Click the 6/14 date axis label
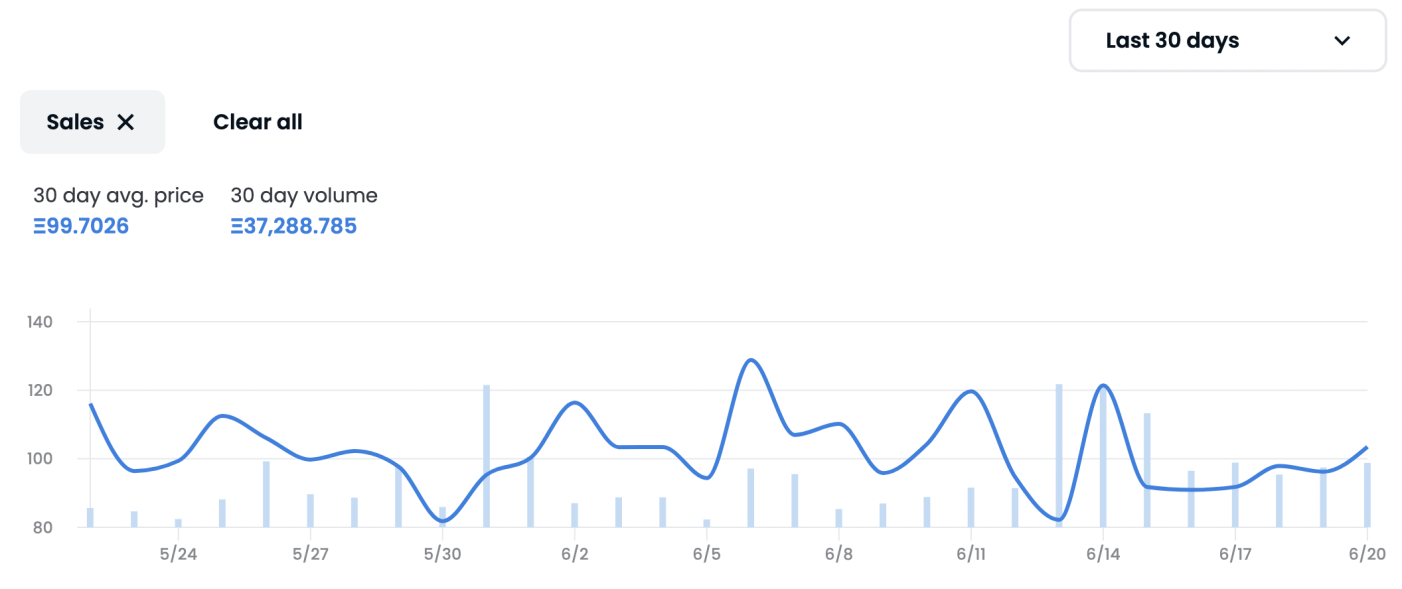The height and width of the screenshot is (589, 1402). tap(1102, 555)
